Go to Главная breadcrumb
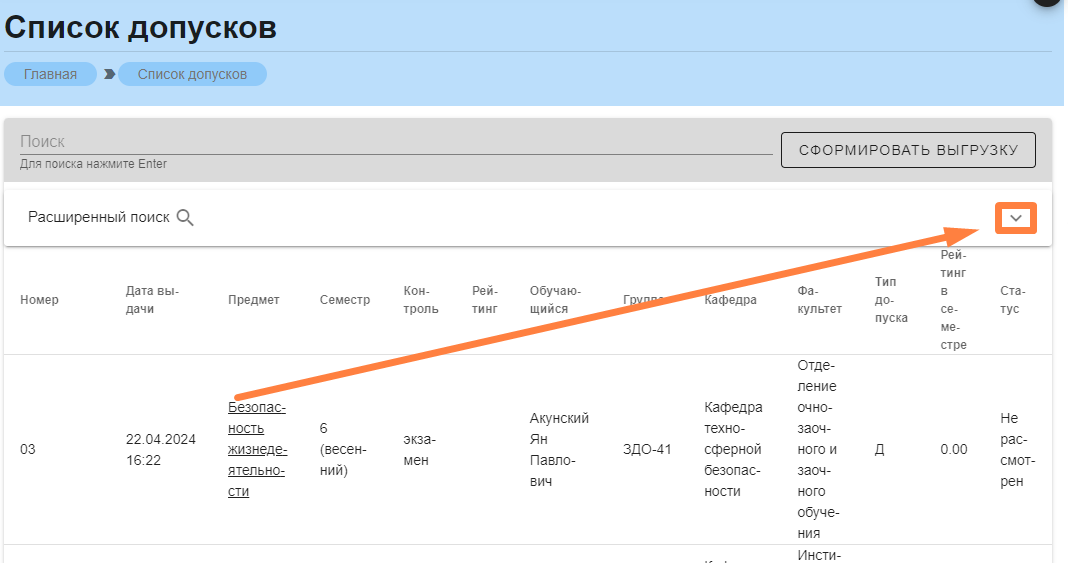This screenshot has height=563, width=1068. (x=50, y=74)
